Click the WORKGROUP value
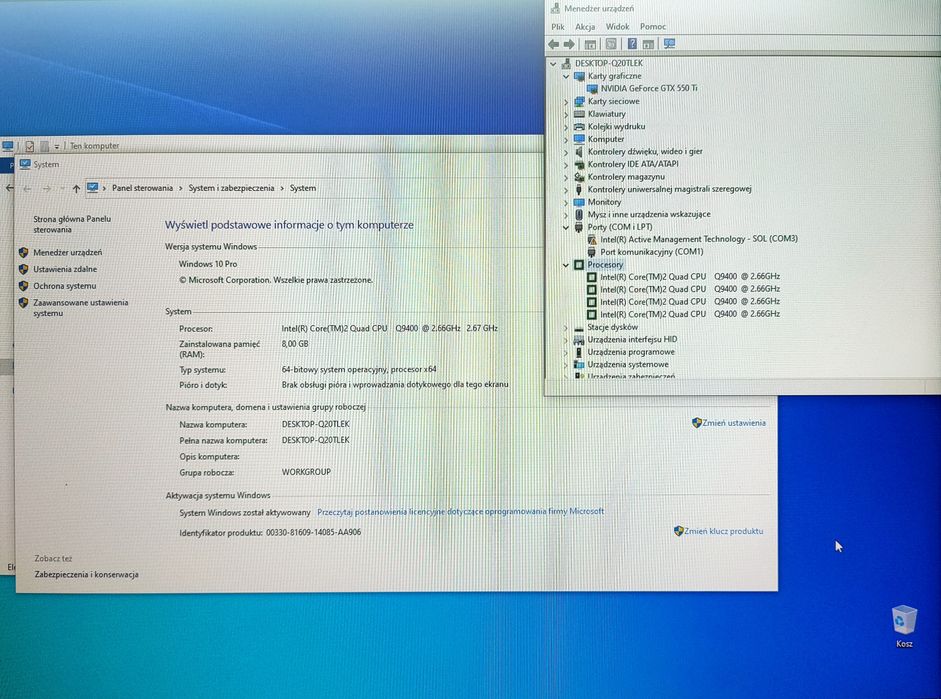This screenshot has width=941, height=699. click(306, 472)
